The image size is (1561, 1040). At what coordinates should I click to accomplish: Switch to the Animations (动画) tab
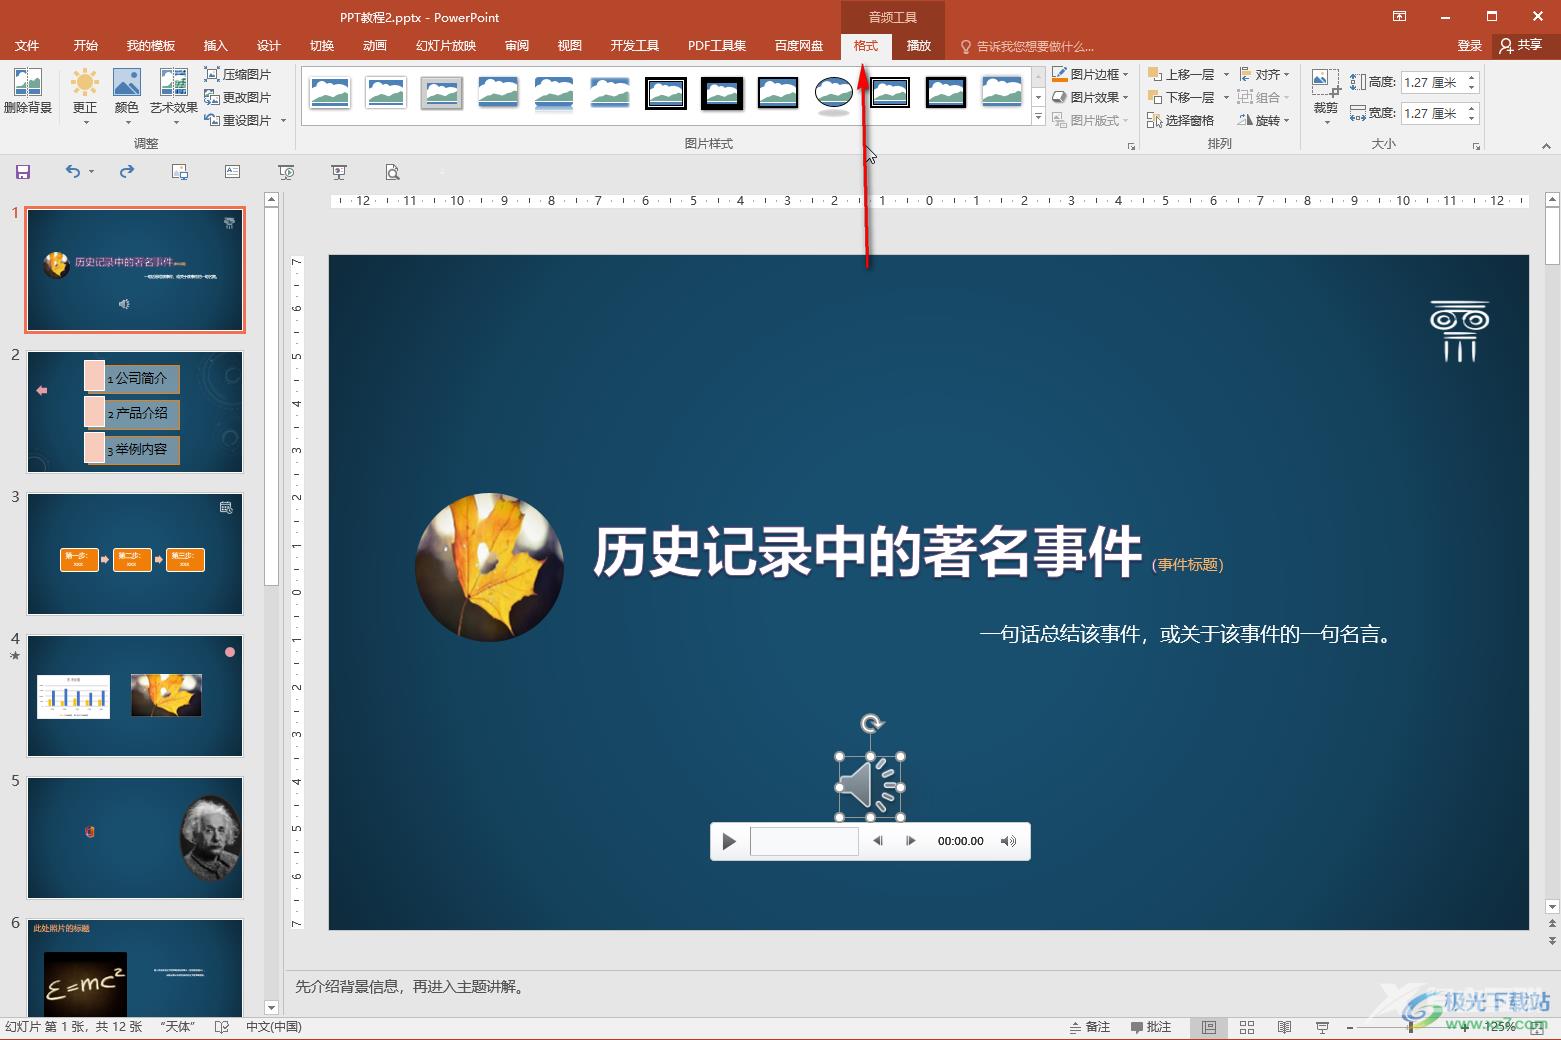click(375, 46)
